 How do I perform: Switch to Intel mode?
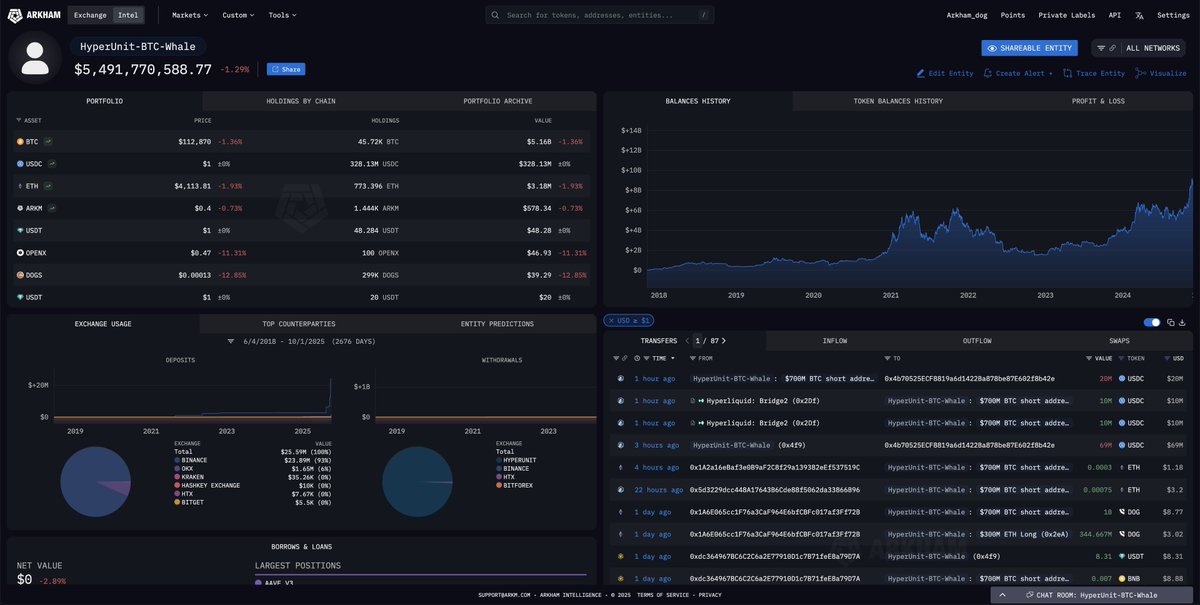[x=128, y=15]
